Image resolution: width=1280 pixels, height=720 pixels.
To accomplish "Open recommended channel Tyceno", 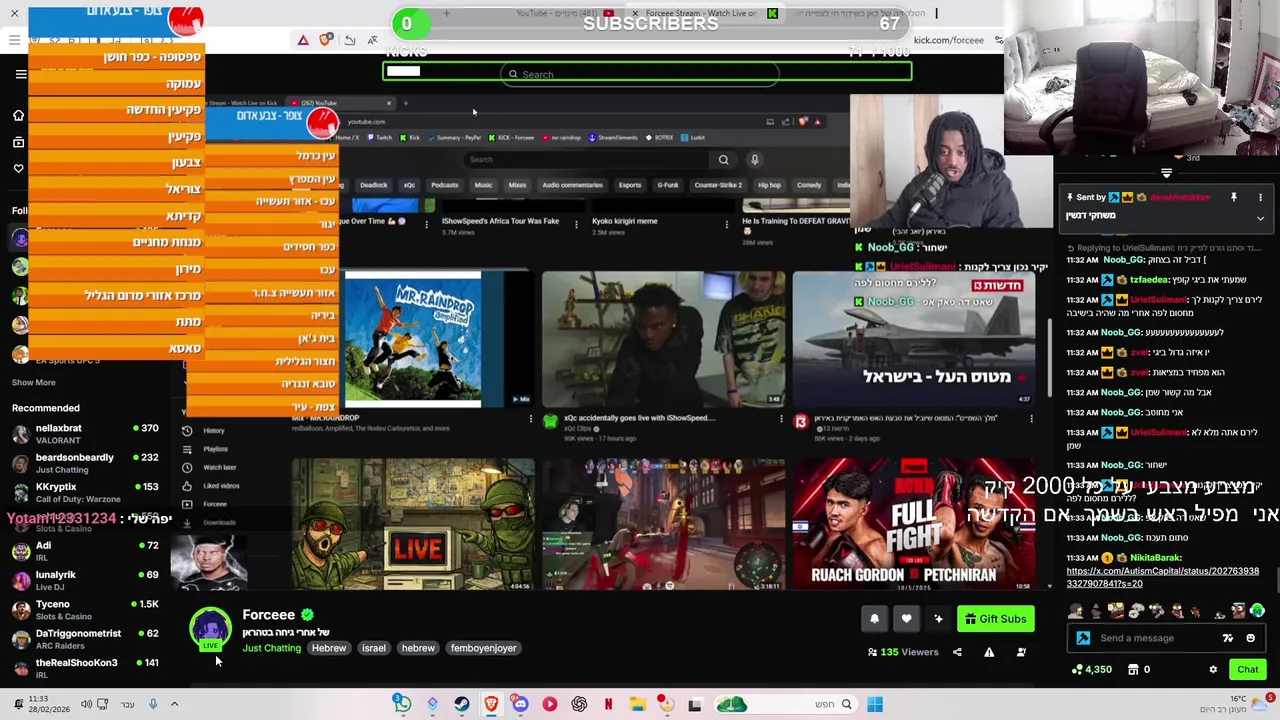I will (85, 610).
